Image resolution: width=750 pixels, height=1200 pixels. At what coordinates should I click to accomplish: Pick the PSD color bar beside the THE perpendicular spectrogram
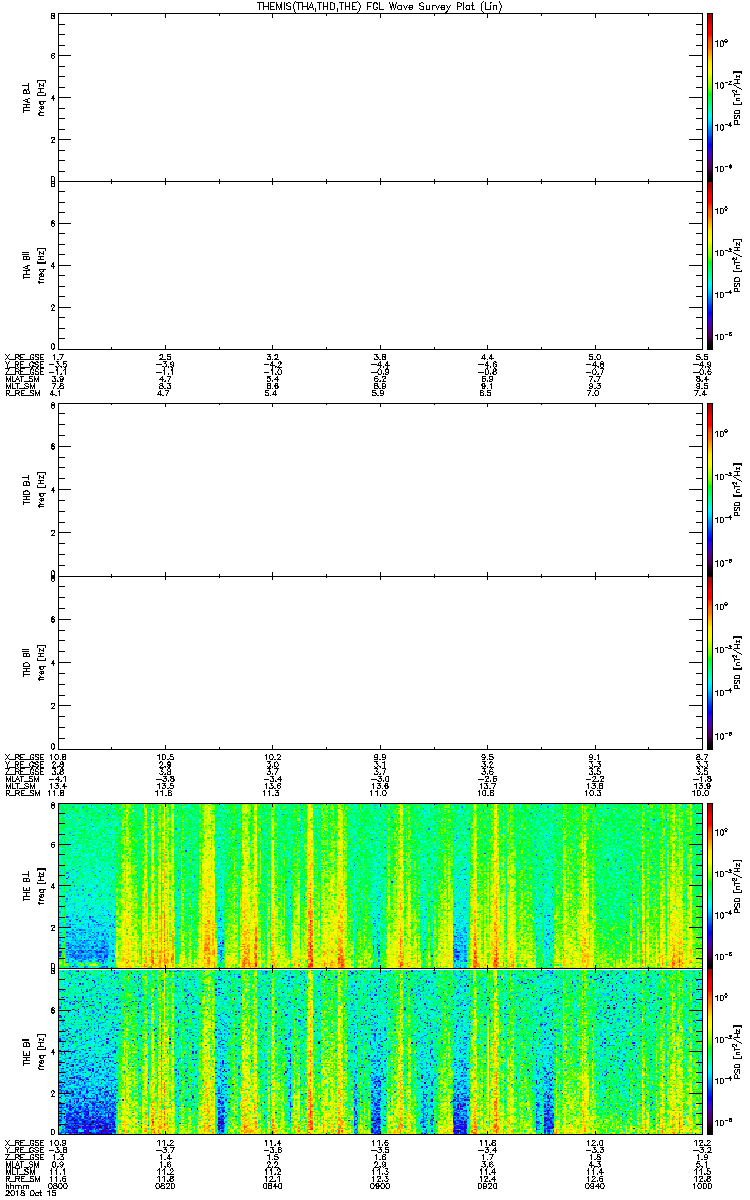[x=710, y=884]
